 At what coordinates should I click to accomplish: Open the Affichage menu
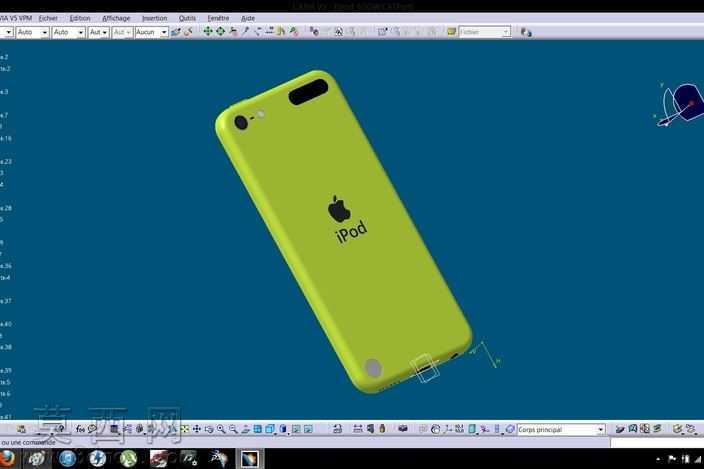click(x=116, y=18)
